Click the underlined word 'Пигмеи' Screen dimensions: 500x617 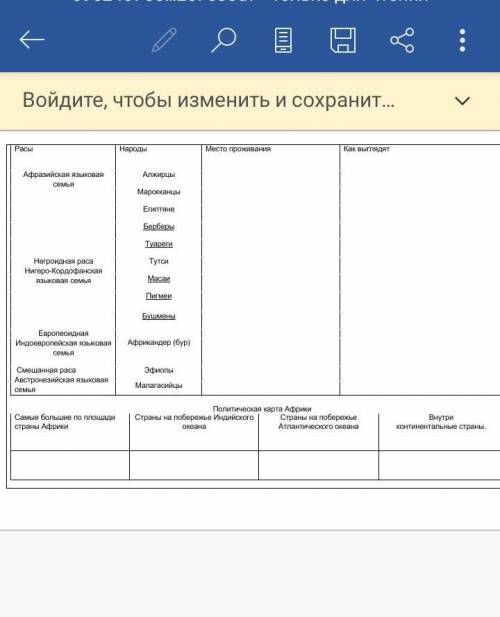pos(159,296)
